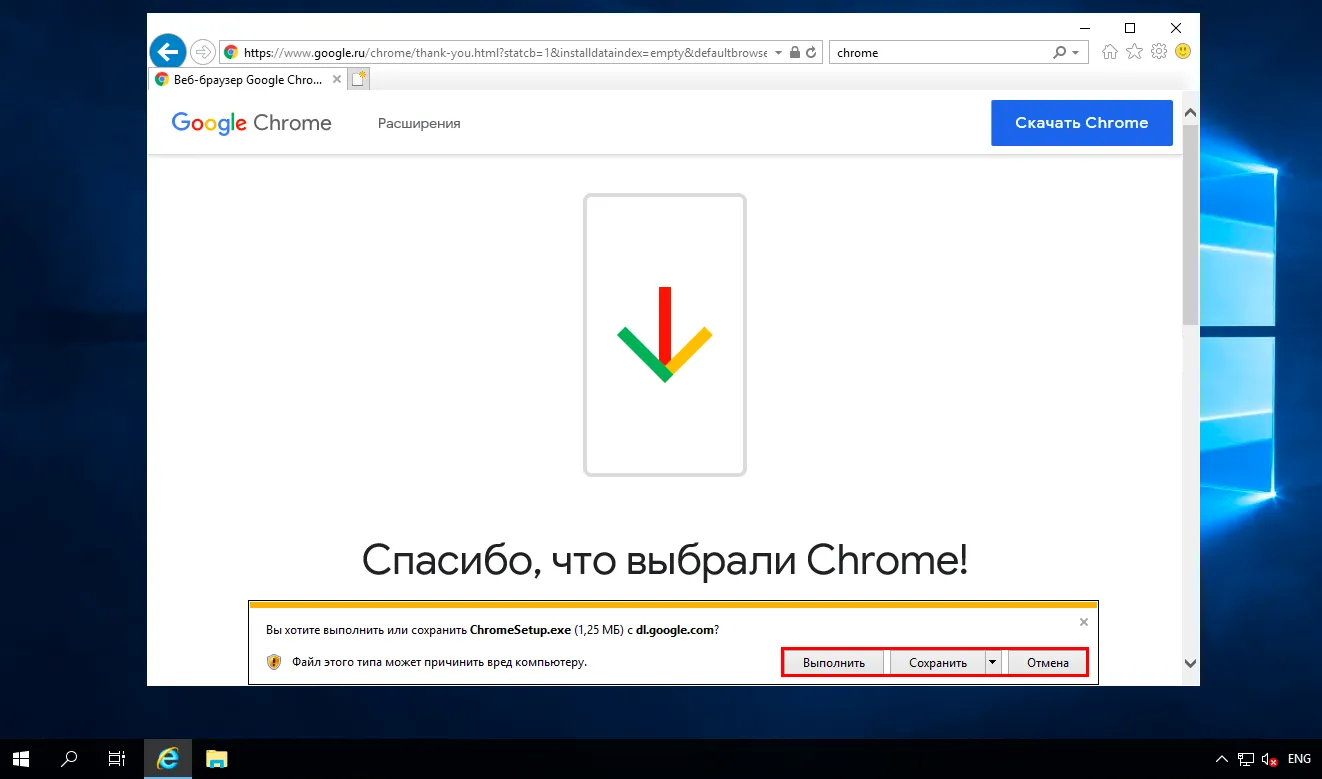Click the Chrome favicon in address bar
Image resolution: width=1322 pixels, height=779 pixels.
[231, 52]
